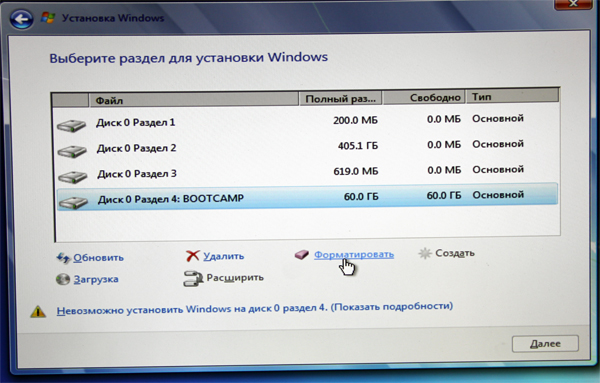Click the Далее button
Screen dimensions: 600x383
click(x=545, y=344)
